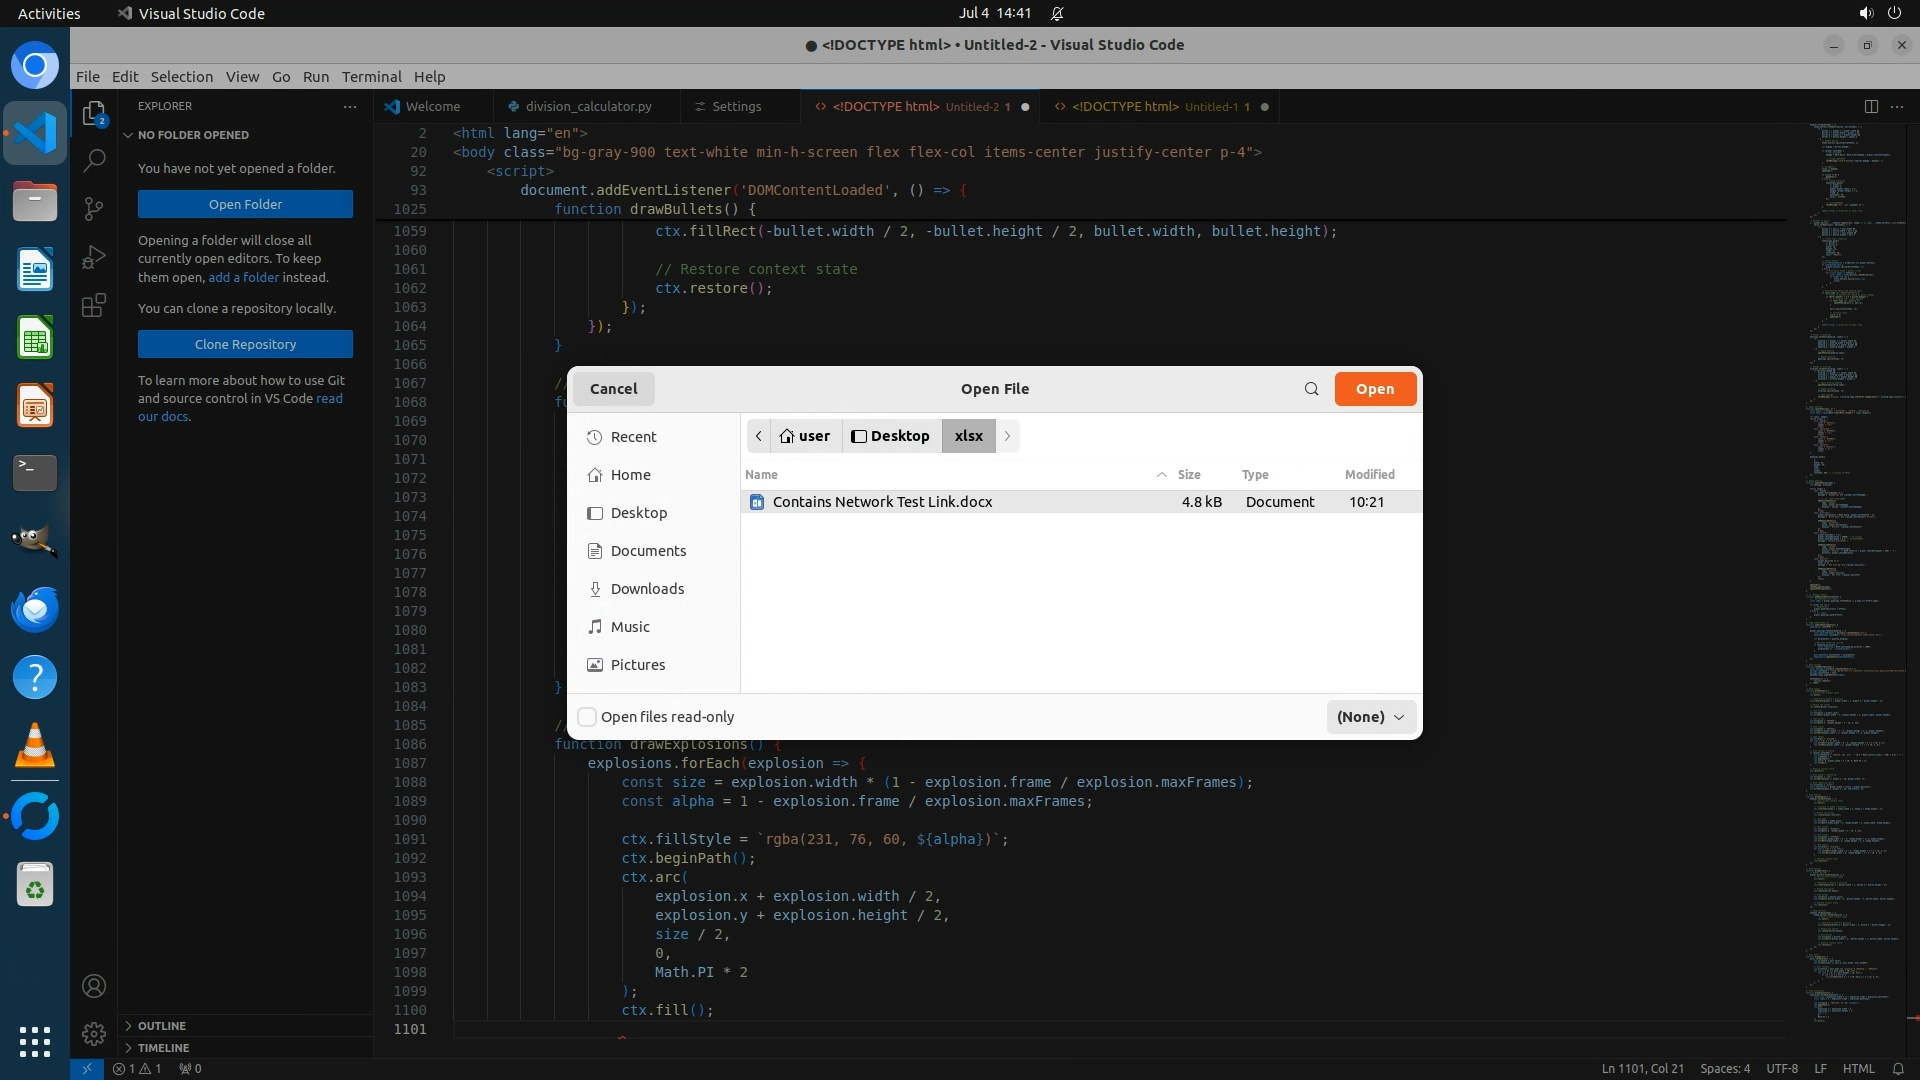The image size is (1920, 1080).
Task: Go to Downloads in dialog sidebar
Action: pyautogui.click(x=647, y=589)
